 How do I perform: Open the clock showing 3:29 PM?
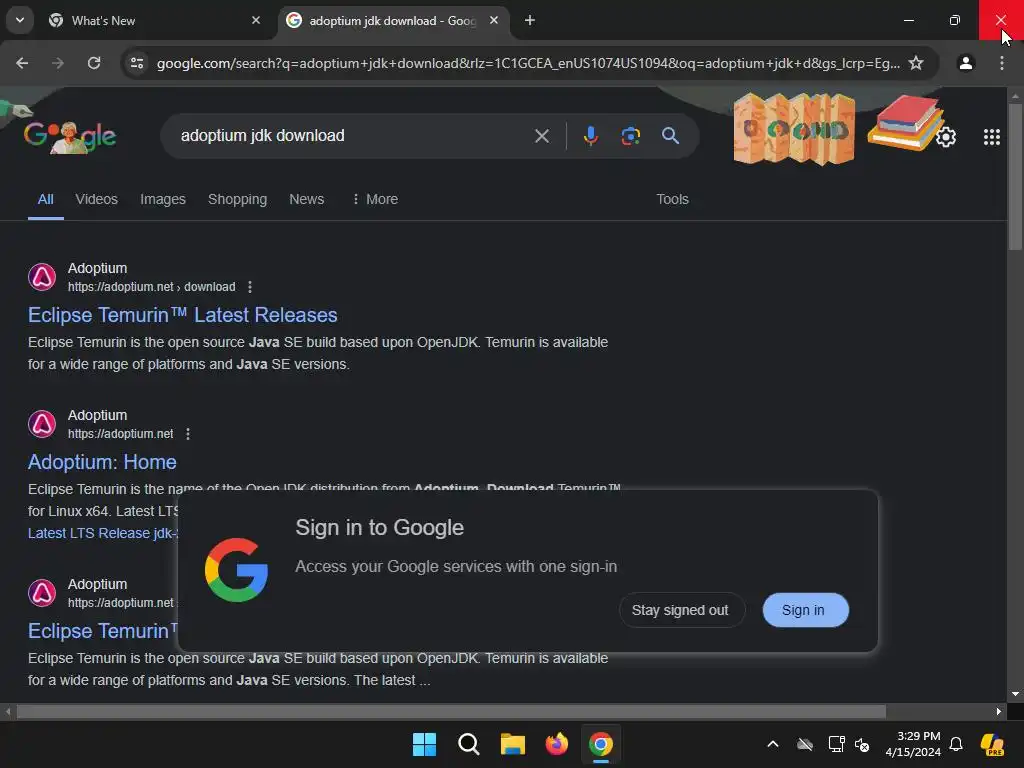click(913, 744)
